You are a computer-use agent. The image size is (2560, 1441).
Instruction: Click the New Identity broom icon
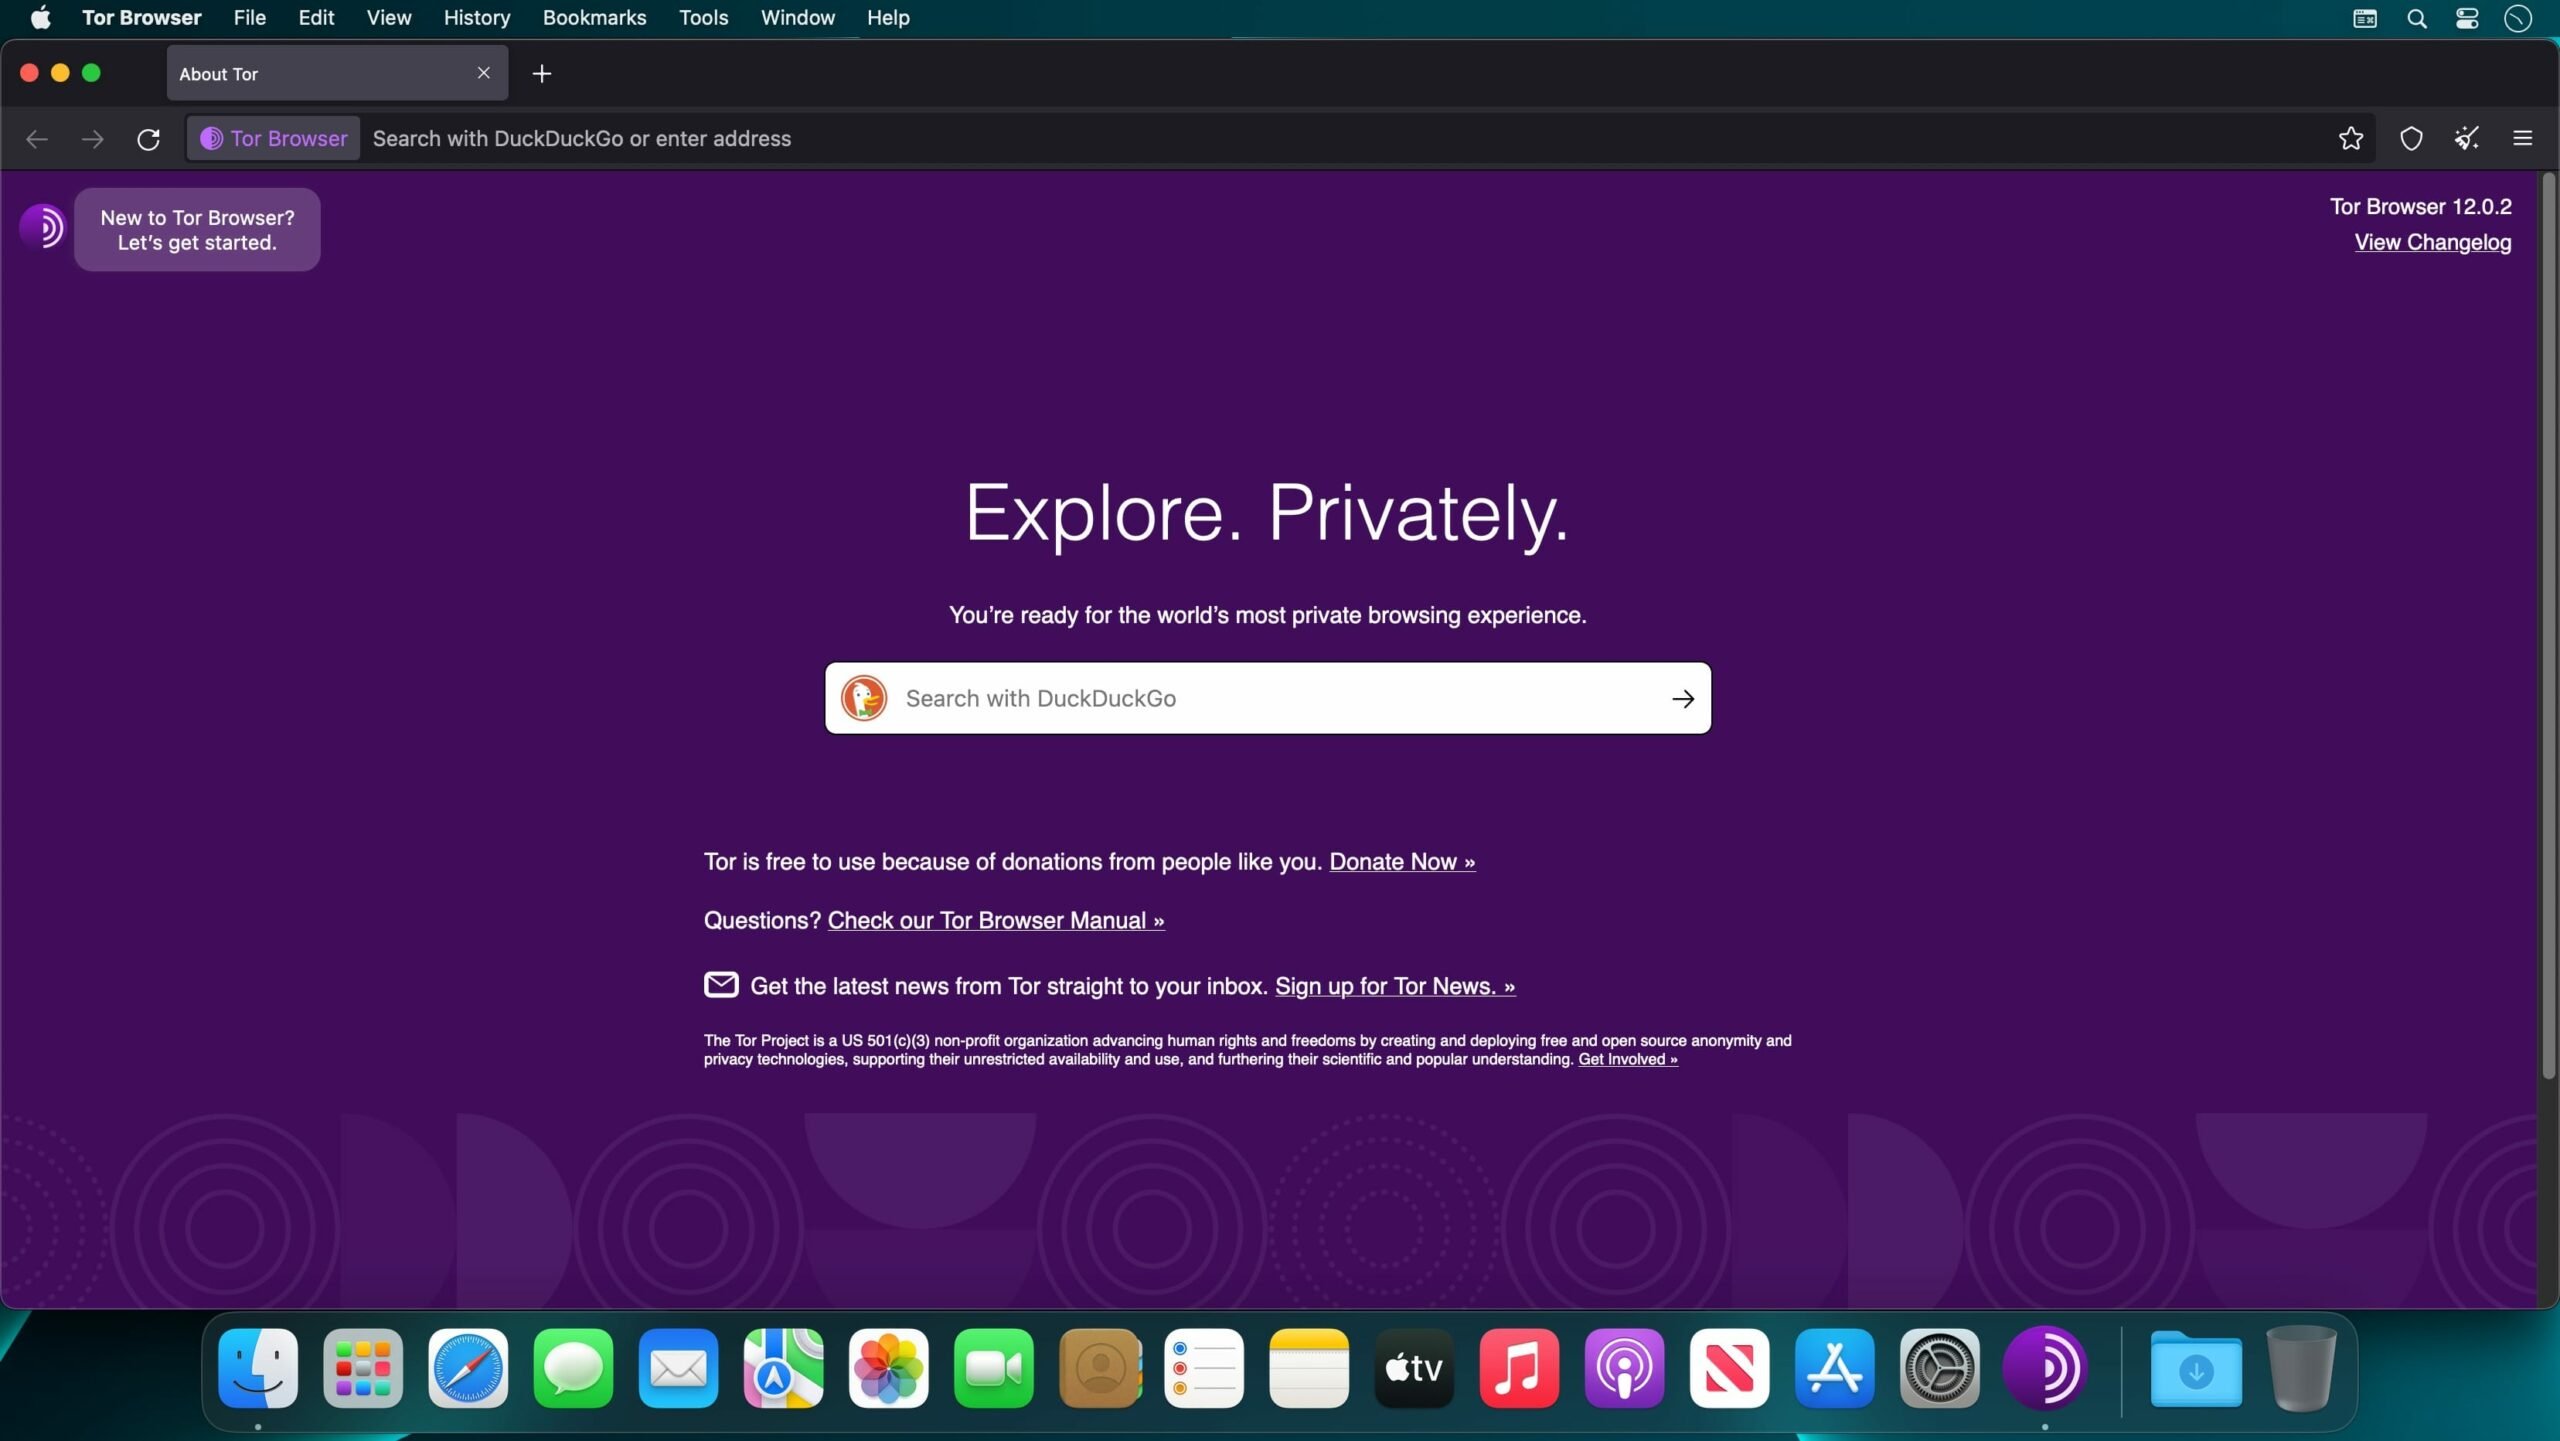coord(2466,139)
